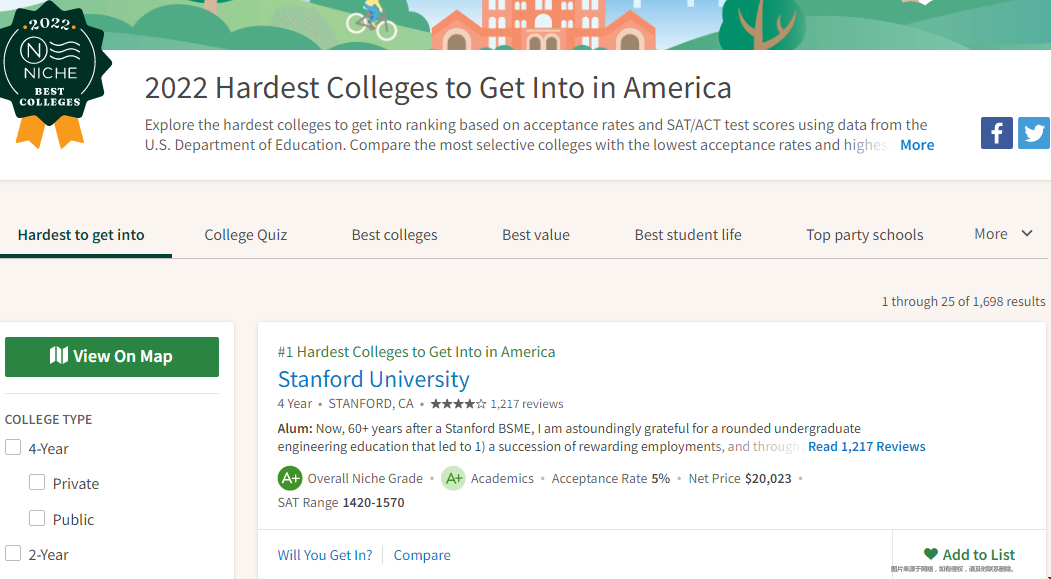Expand the More rankings dropdown
Screen dimensions: 1051x579
pos(1003,234)
